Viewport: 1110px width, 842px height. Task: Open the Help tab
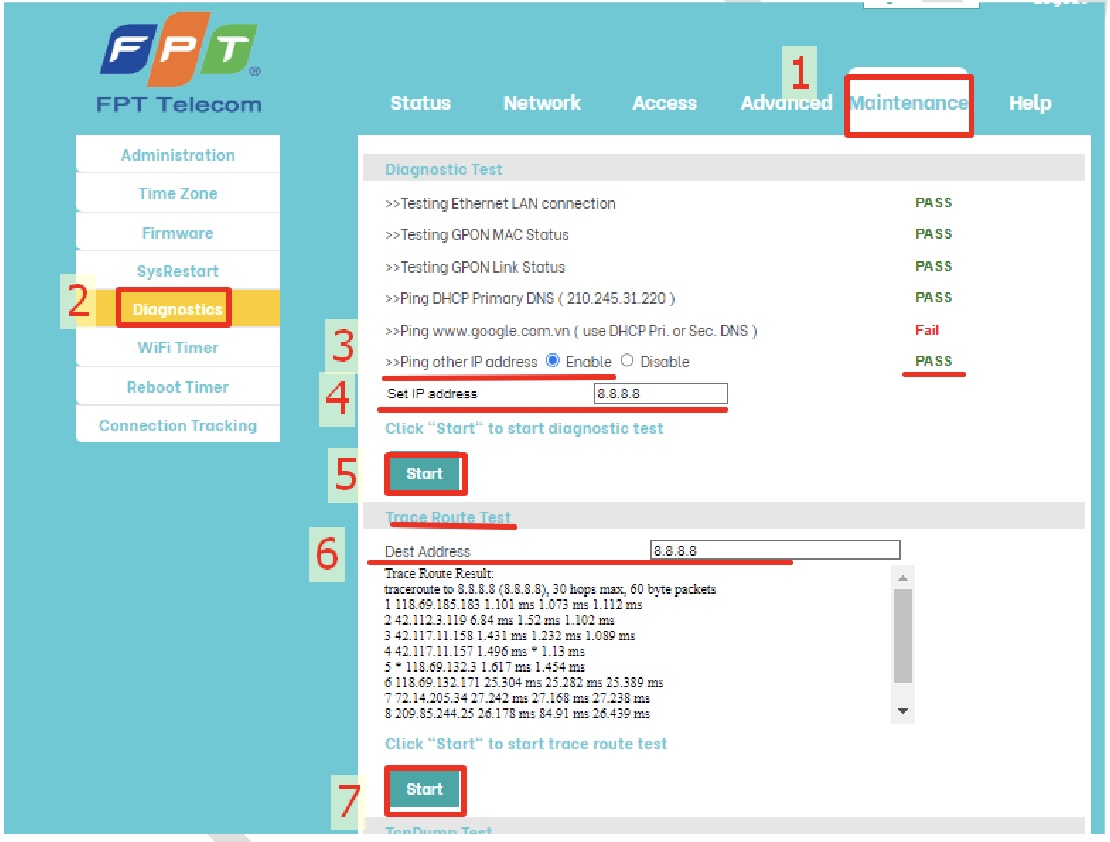tap(1029, 103)
